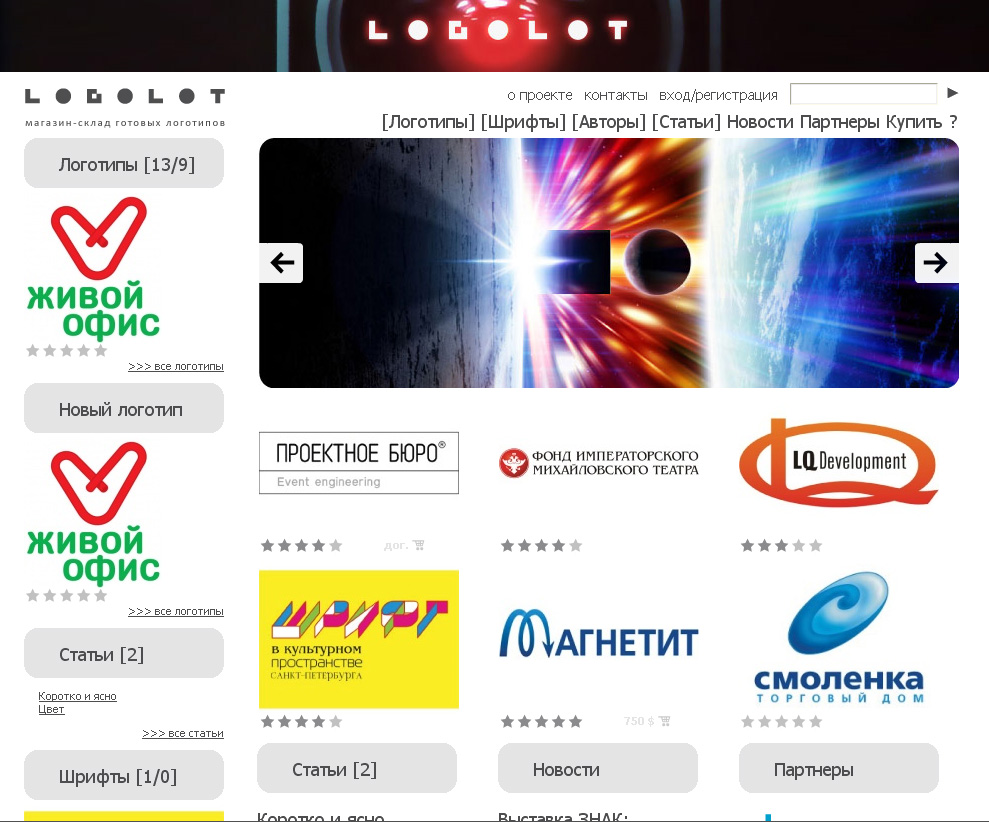This screenshot has height=822, width=989.
Task: Click the cart icon under Проектное бюро
Action: [419, 545]
